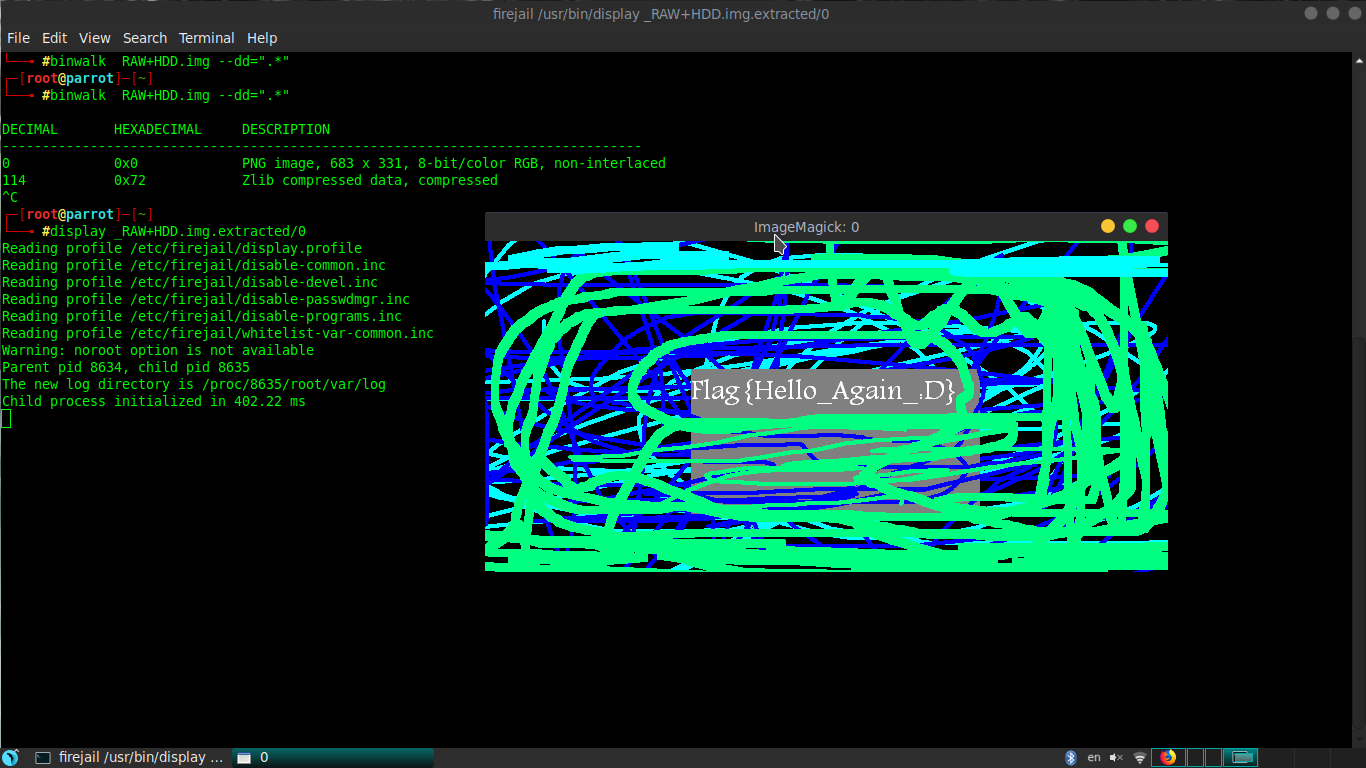The width and height of the screenshot is (1366, 768).
Task: Launch Firefox from the taskbar
Action: click(x=1166, y=757)
